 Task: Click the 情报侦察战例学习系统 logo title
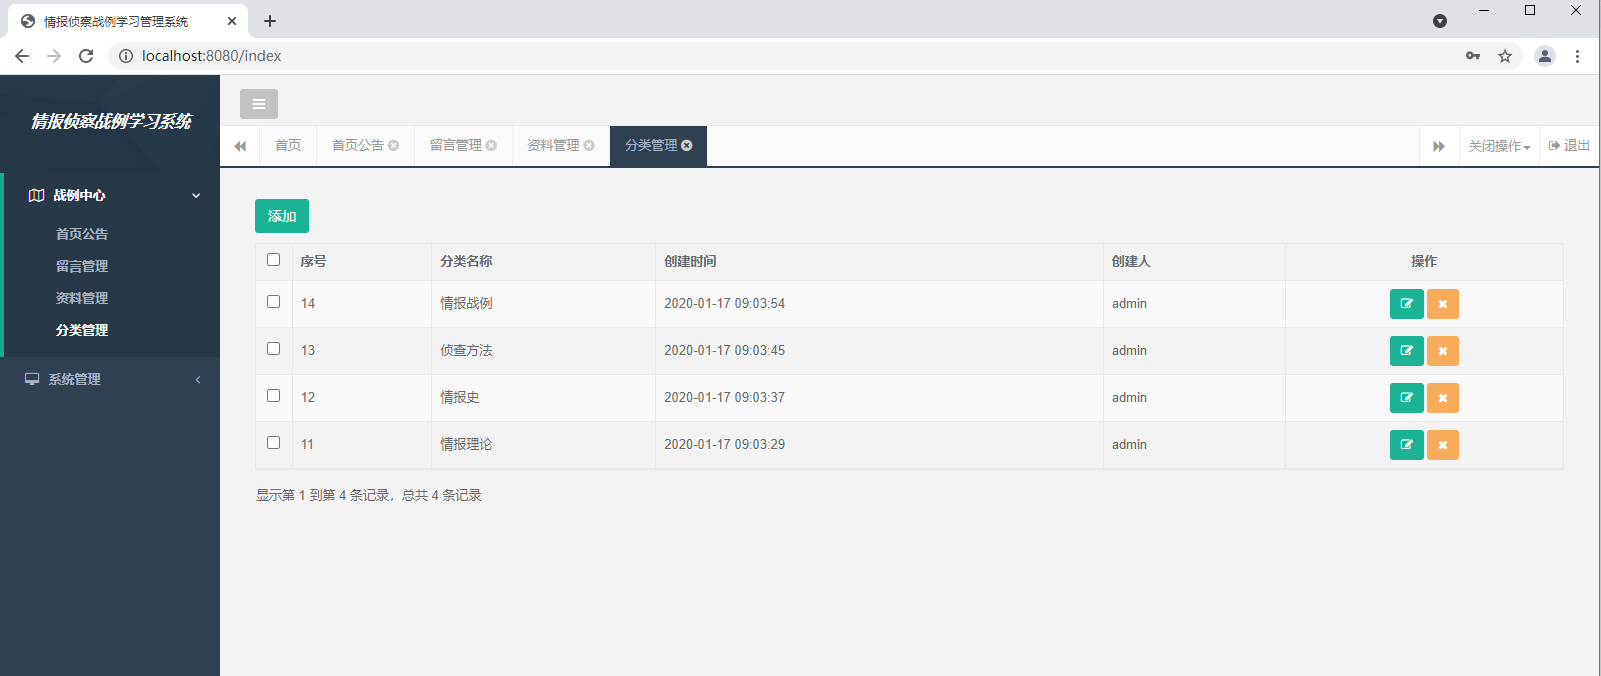pos(111,121)
